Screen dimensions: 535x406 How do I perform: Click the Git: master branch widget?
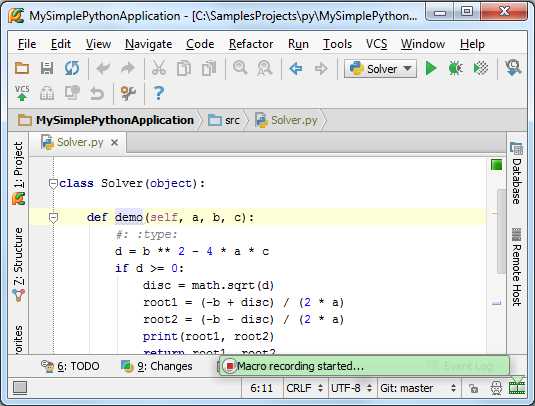(418, 388)
